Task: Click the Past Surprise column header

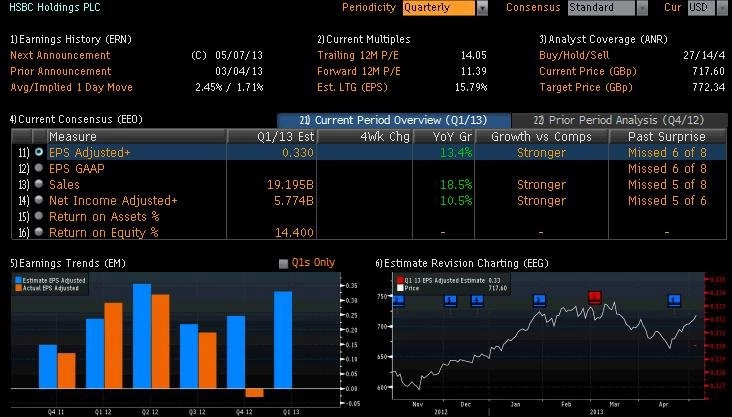Action: (667, 136)
